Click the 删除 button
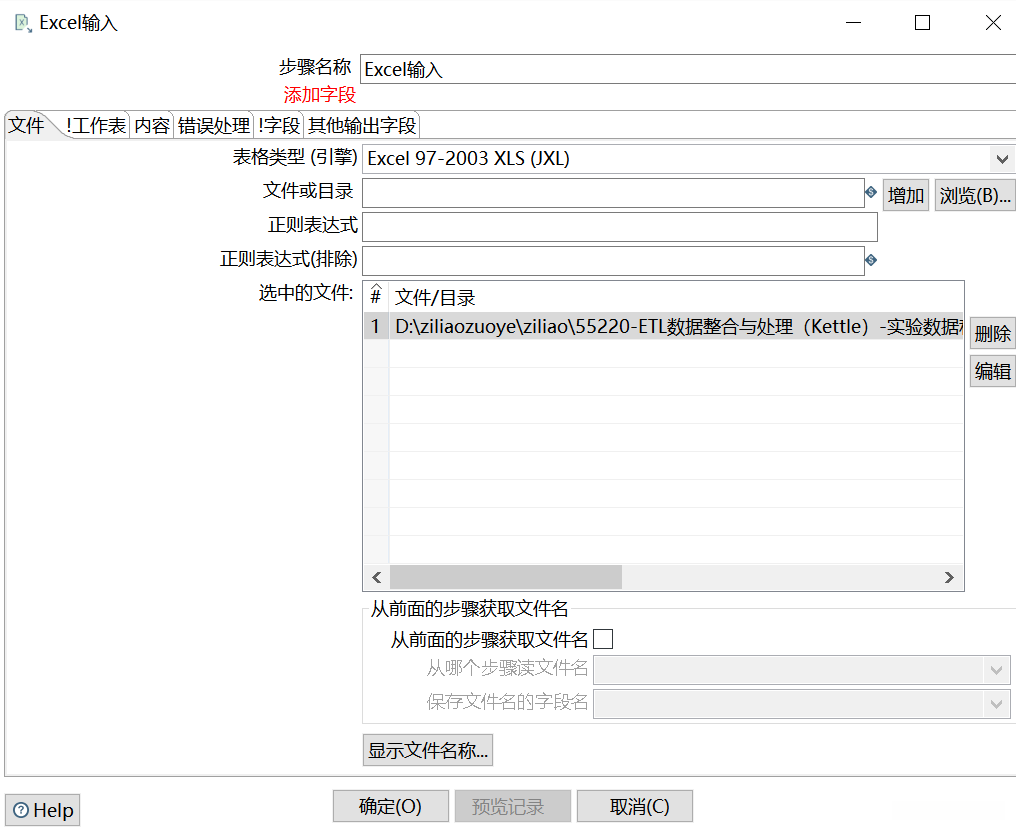The width and height of the screenshot is (1016, 828). point(993,334)
